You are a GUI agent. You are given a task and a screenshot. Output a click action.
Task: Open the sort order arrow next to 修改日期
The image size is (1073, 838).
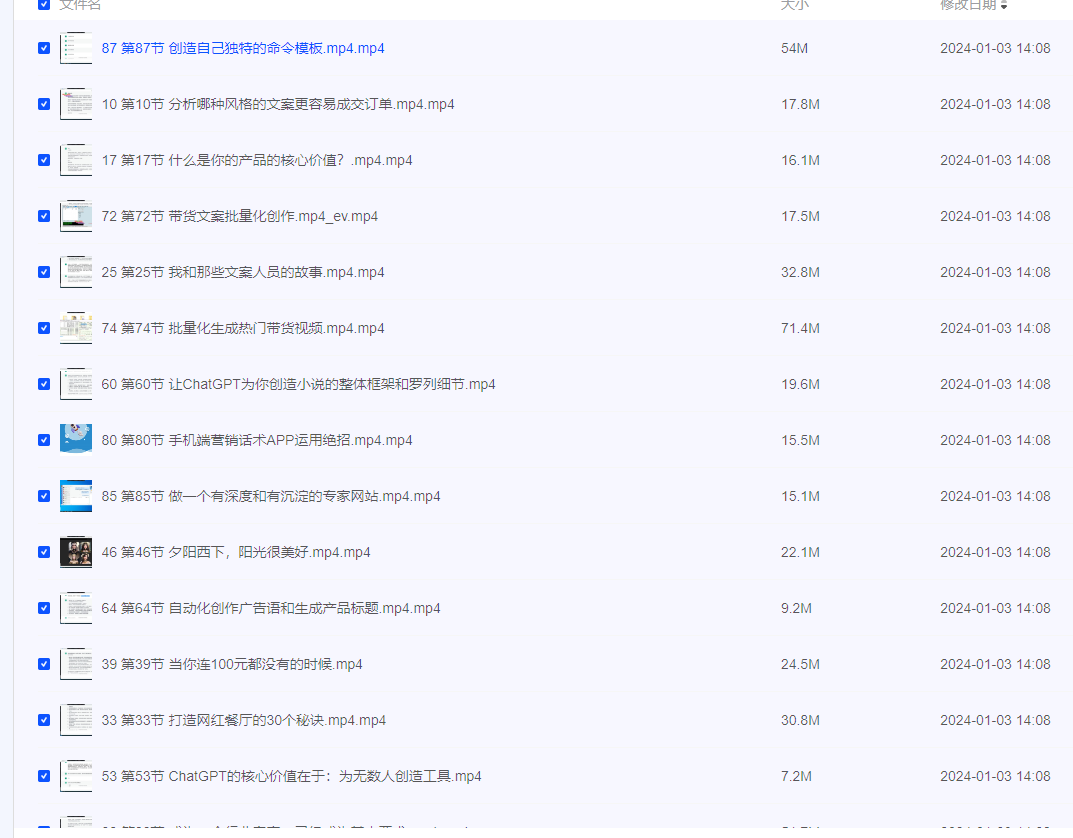1005,5
